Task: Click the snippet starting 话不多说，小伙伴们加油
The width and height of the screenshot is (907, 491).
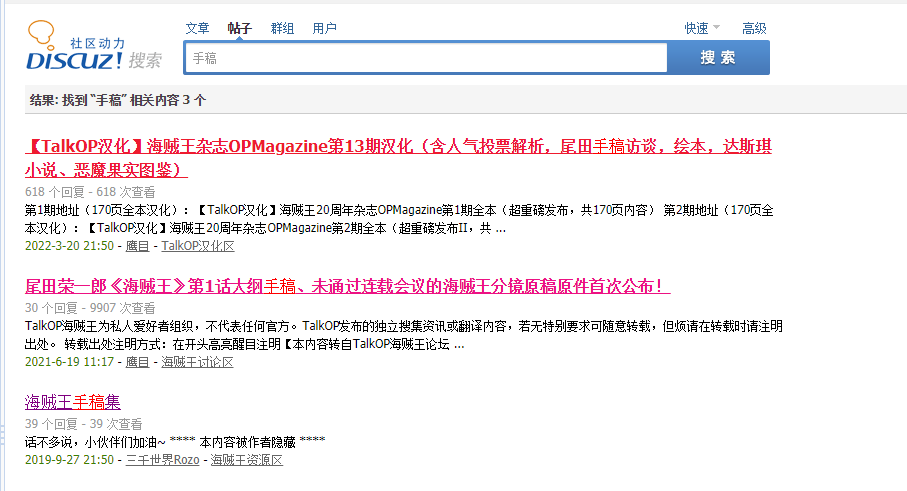Action: [175, 442]
